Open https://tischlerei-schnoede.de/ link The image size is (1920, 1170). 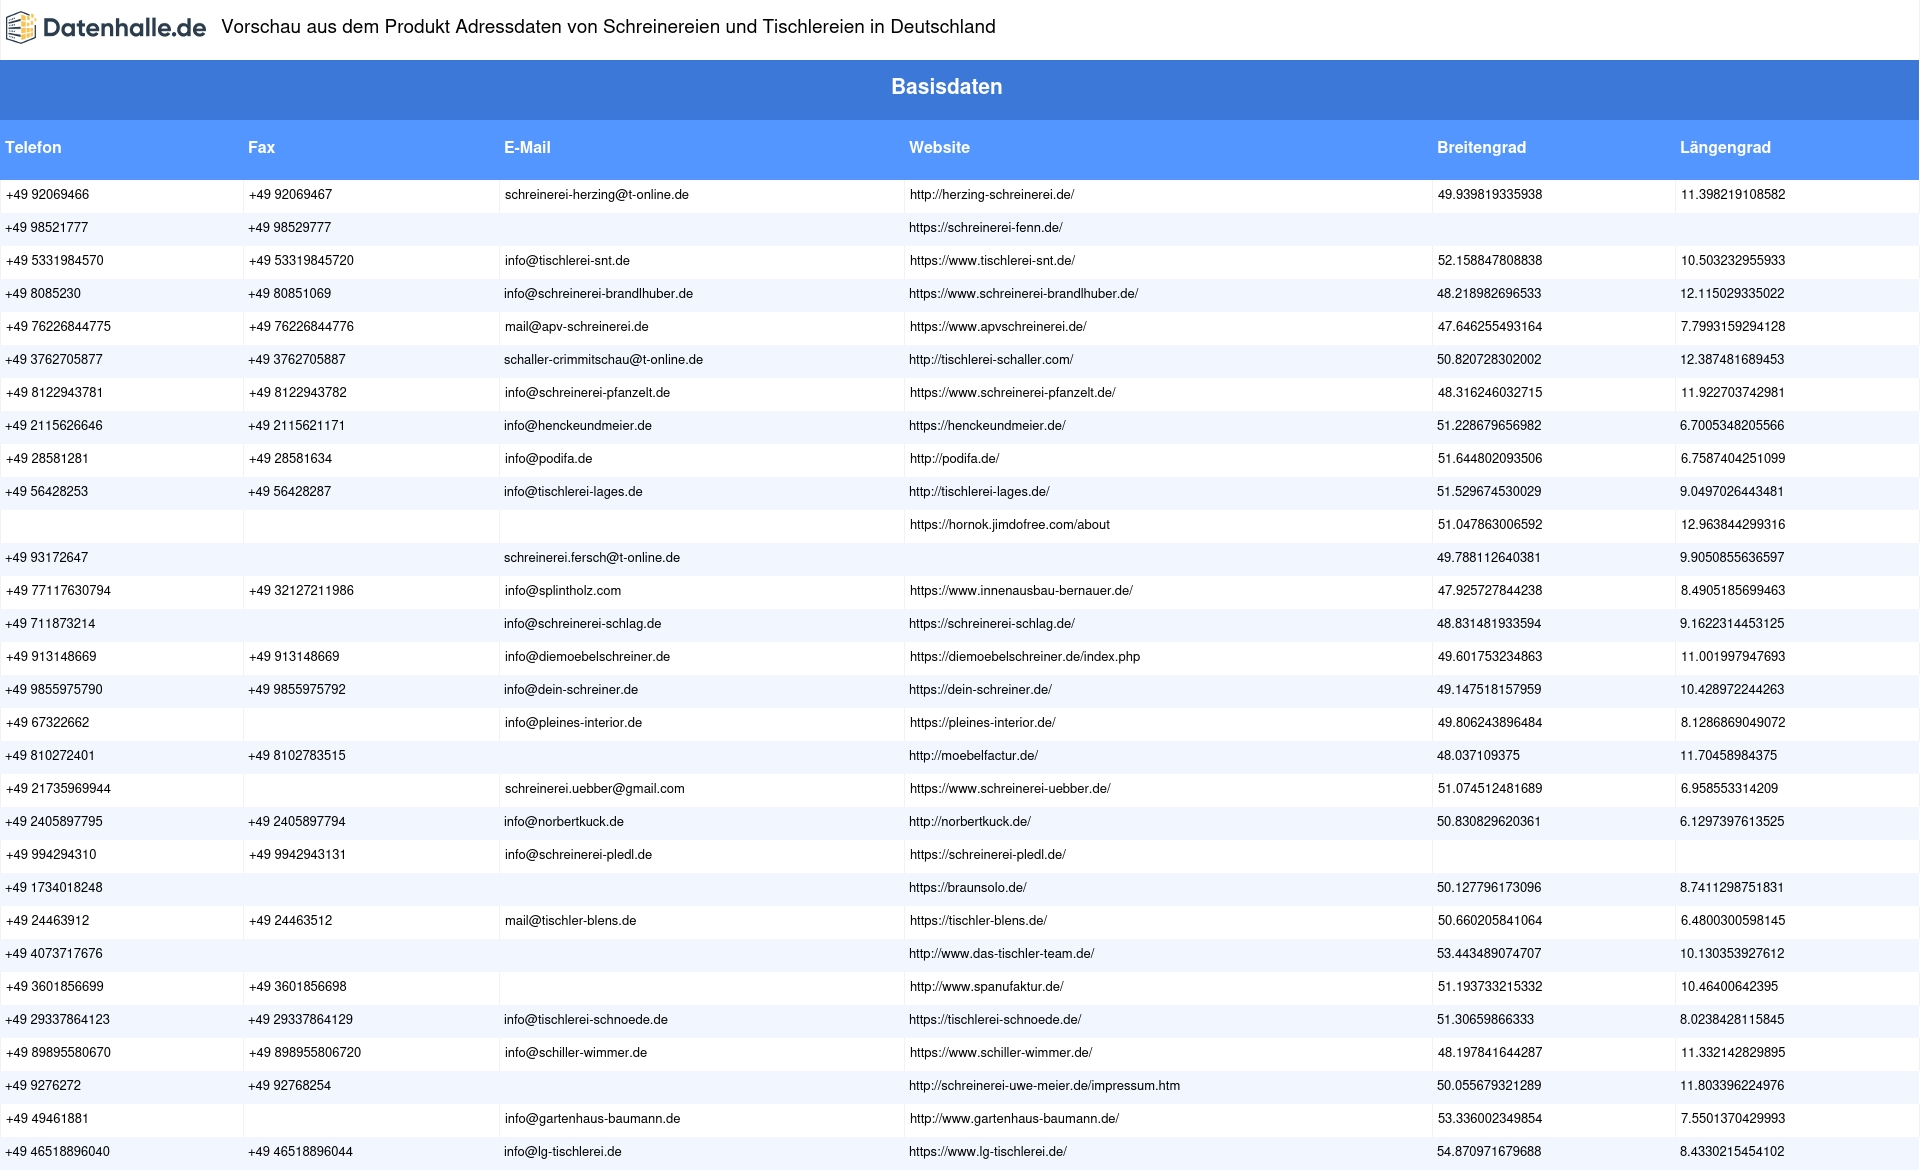coord(995,1020)
